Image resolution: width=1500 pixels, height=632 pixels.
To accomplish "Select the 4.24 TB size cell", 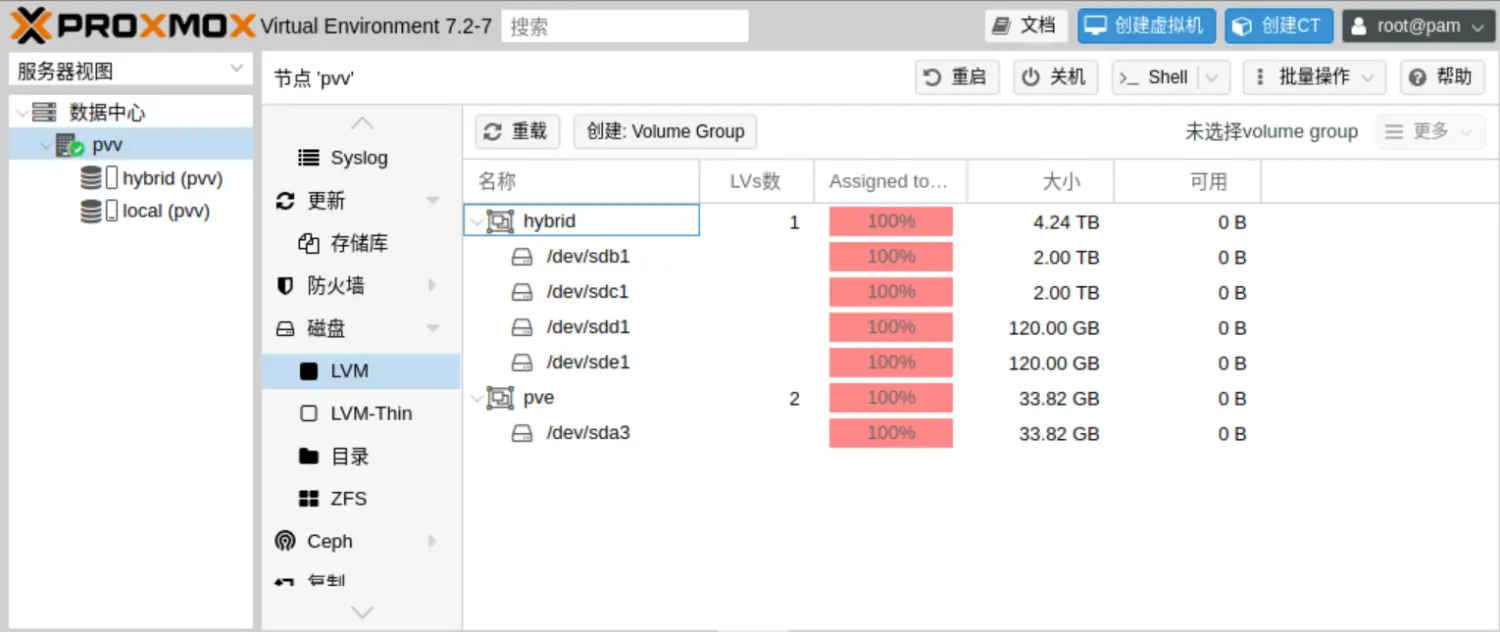I will 1066,222.
